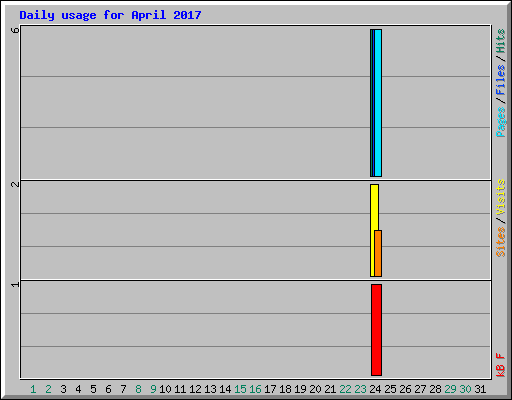This screenshot has height=400, width=512.
Task: Click day 23 on the x-axis
Action: click(x=360, y=389)
